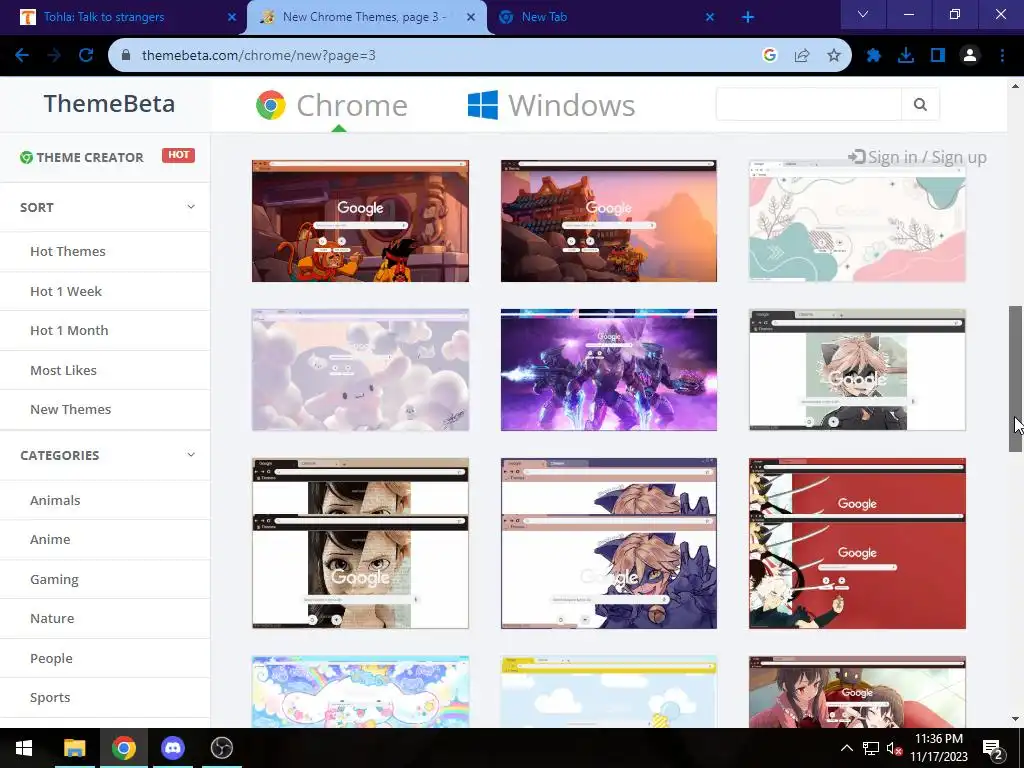Open the red samurai swords theme thumbnail
The width and height of the screenshot is (1024, 768).
click(857, 543)
